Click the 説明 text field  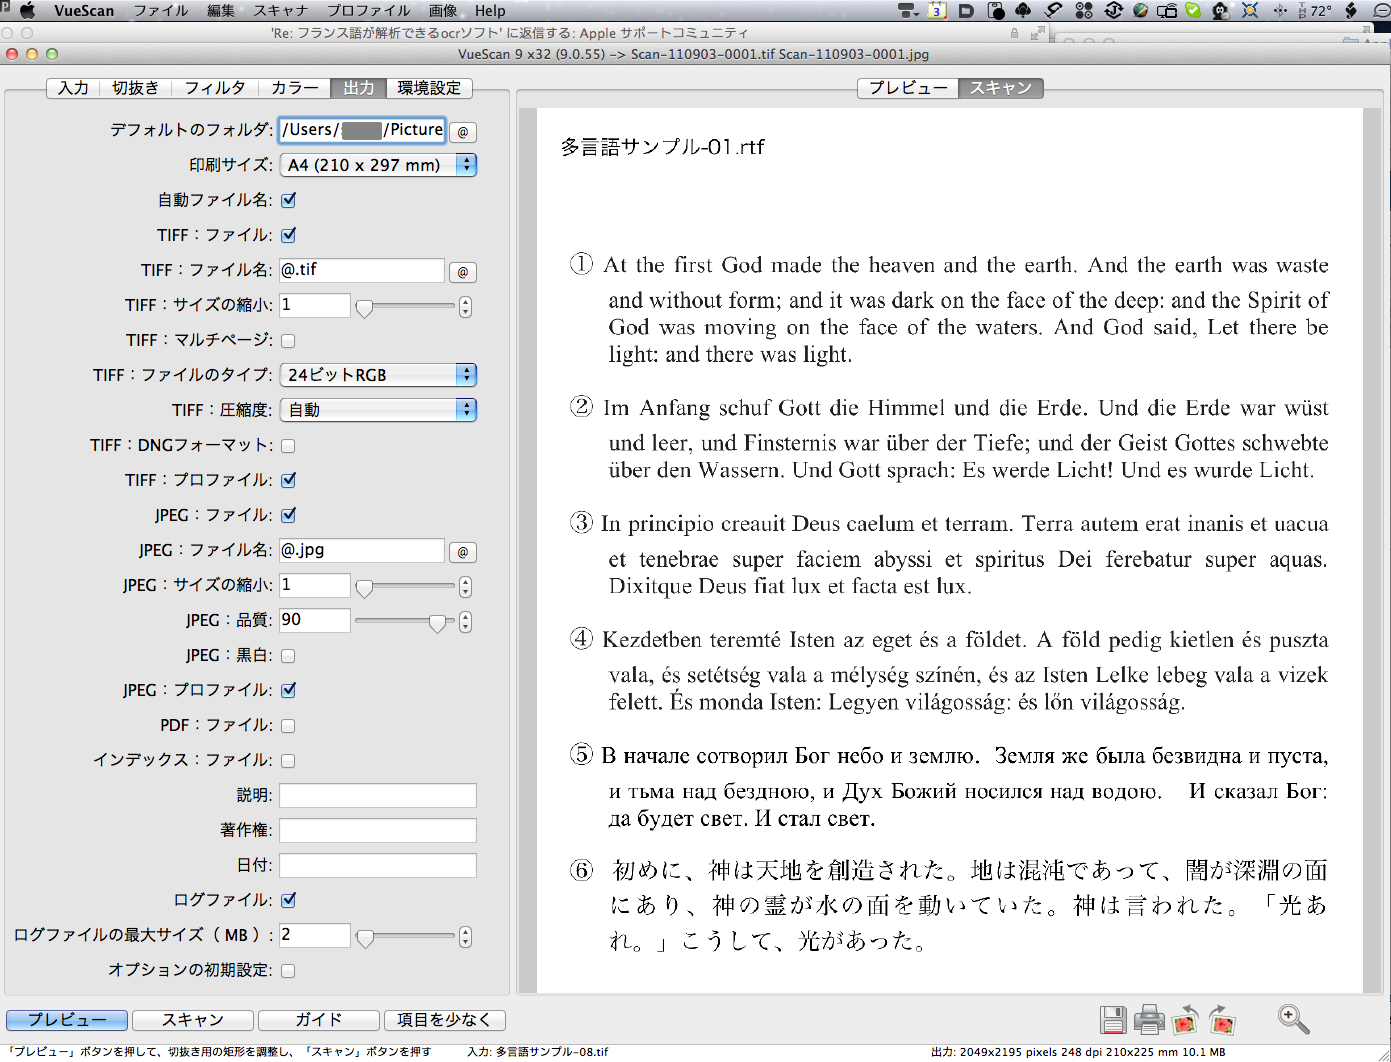pyautogui.click(x=378, y=796)
